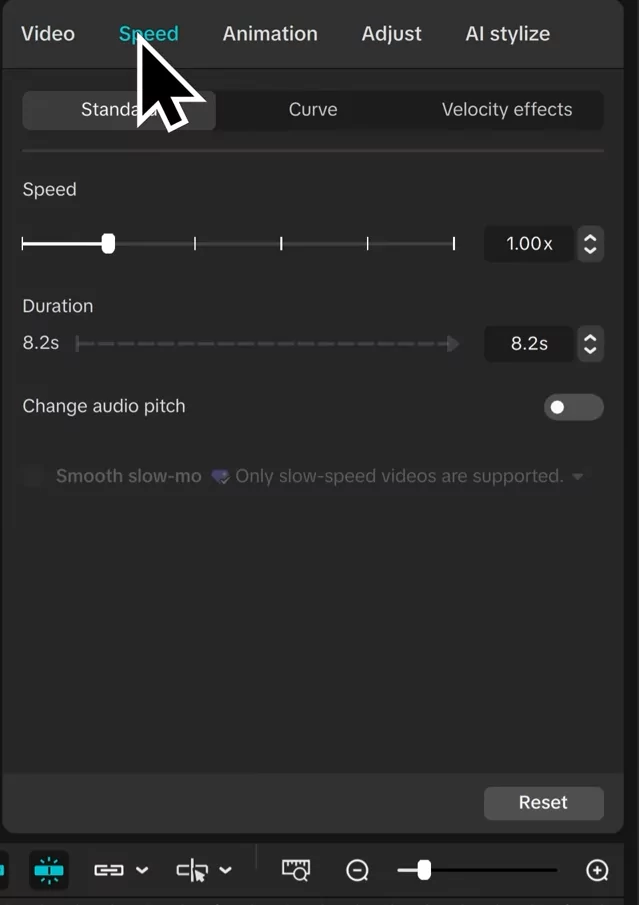Enable Change audio pitch toggle
639x905 pixels.
[574, 407]
